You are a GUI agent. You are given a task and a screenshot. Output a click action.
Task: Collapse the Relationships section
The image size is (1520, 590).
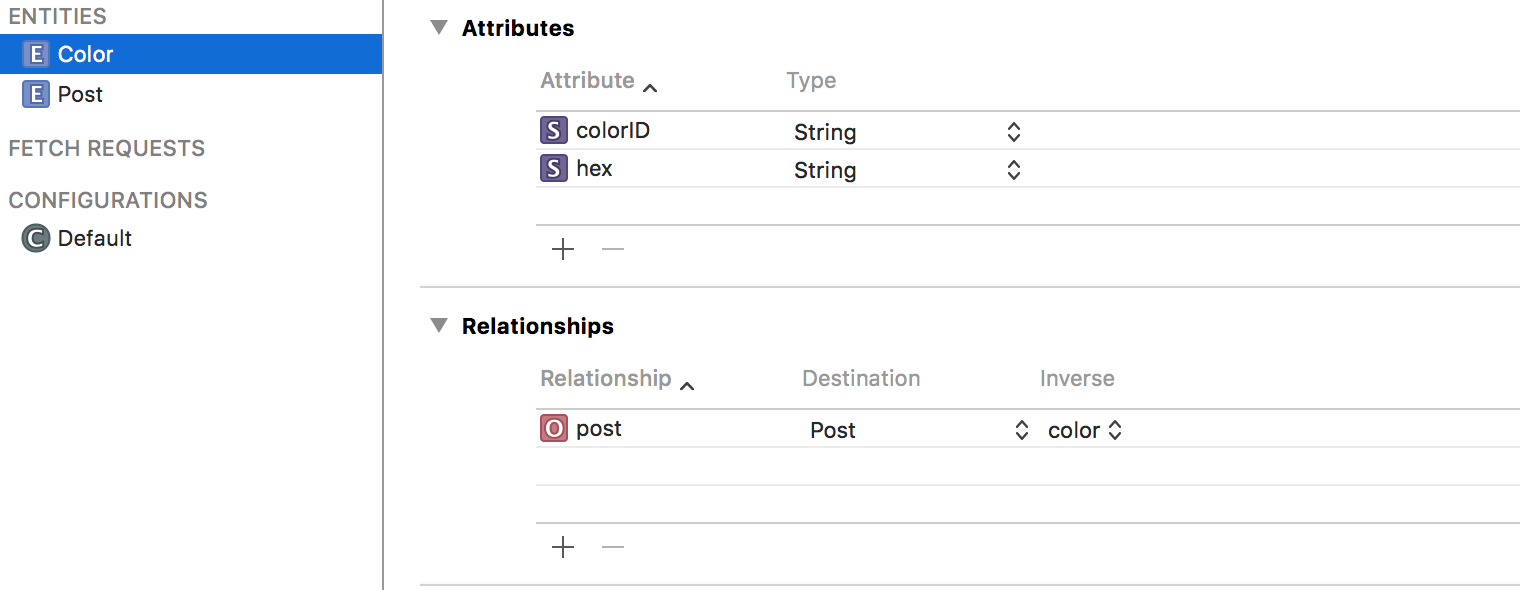pyautogui.click(x=437, y=325)
